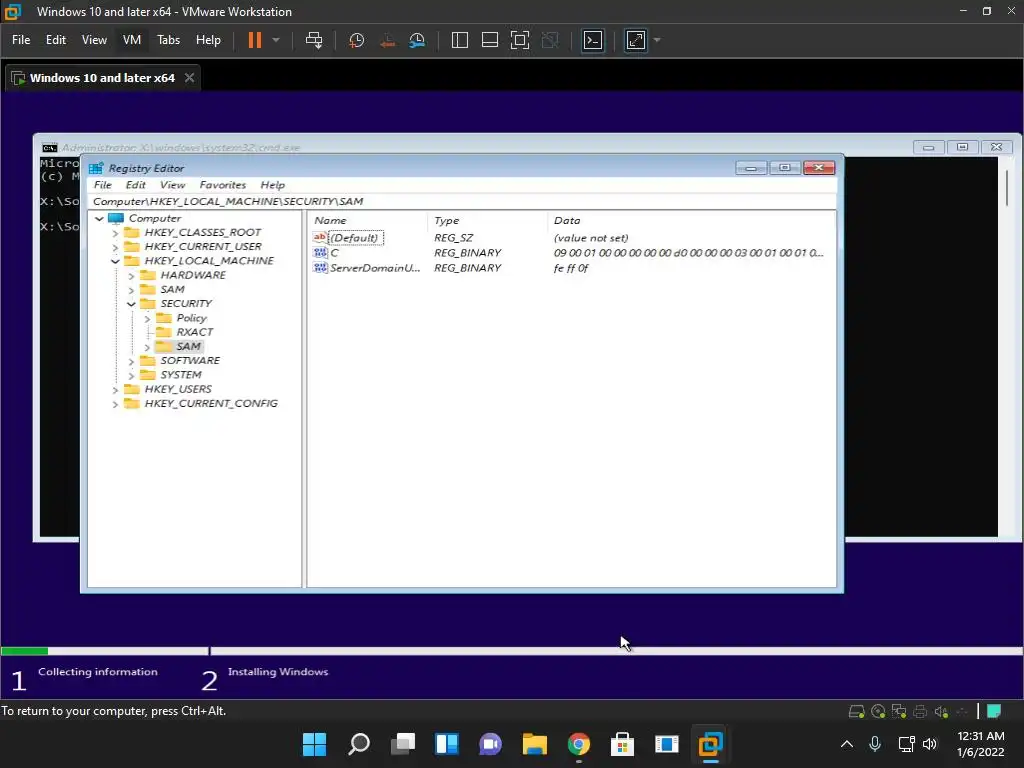Image resolution: width=1024 pixels, height=768 pixels.
Task: Expand the SYSTEM key
Action: (131, 376)
